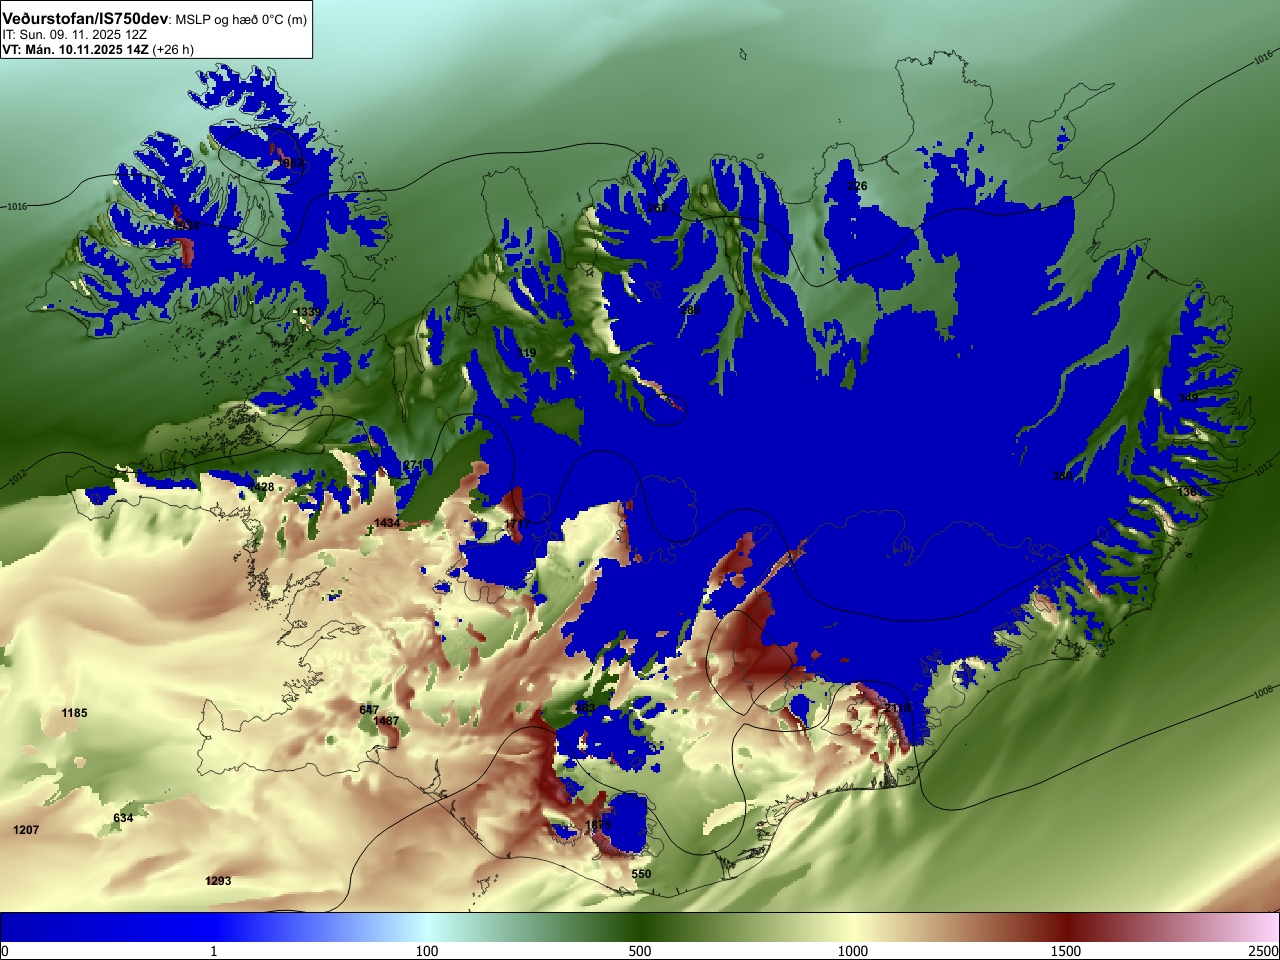
Task: Click the 1185 height value over the sea
Action: pyautogui.click(x=74, y=713)
